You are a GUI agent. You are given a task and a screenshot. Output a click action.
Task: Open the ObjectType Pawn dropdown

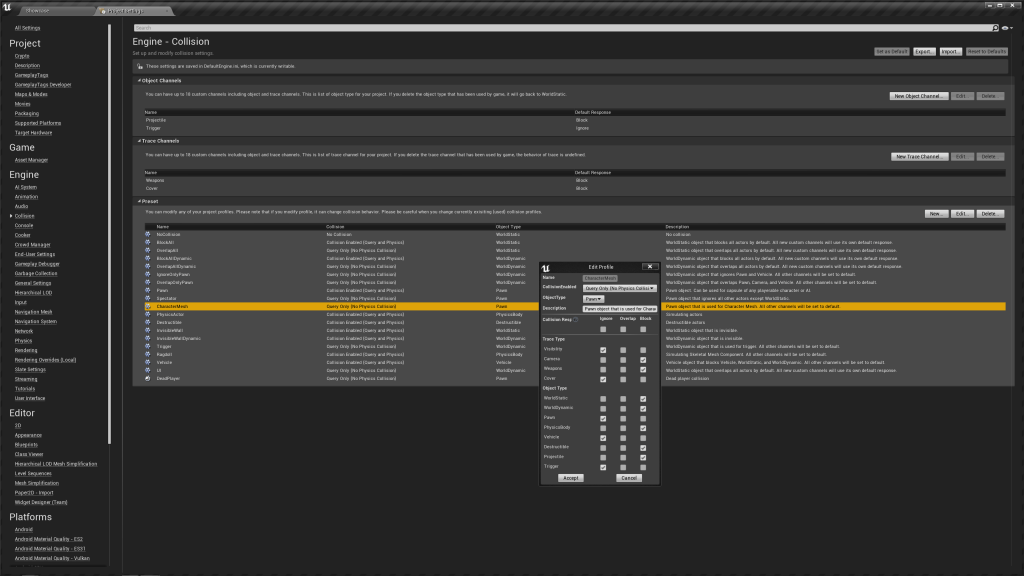[594, 298]
